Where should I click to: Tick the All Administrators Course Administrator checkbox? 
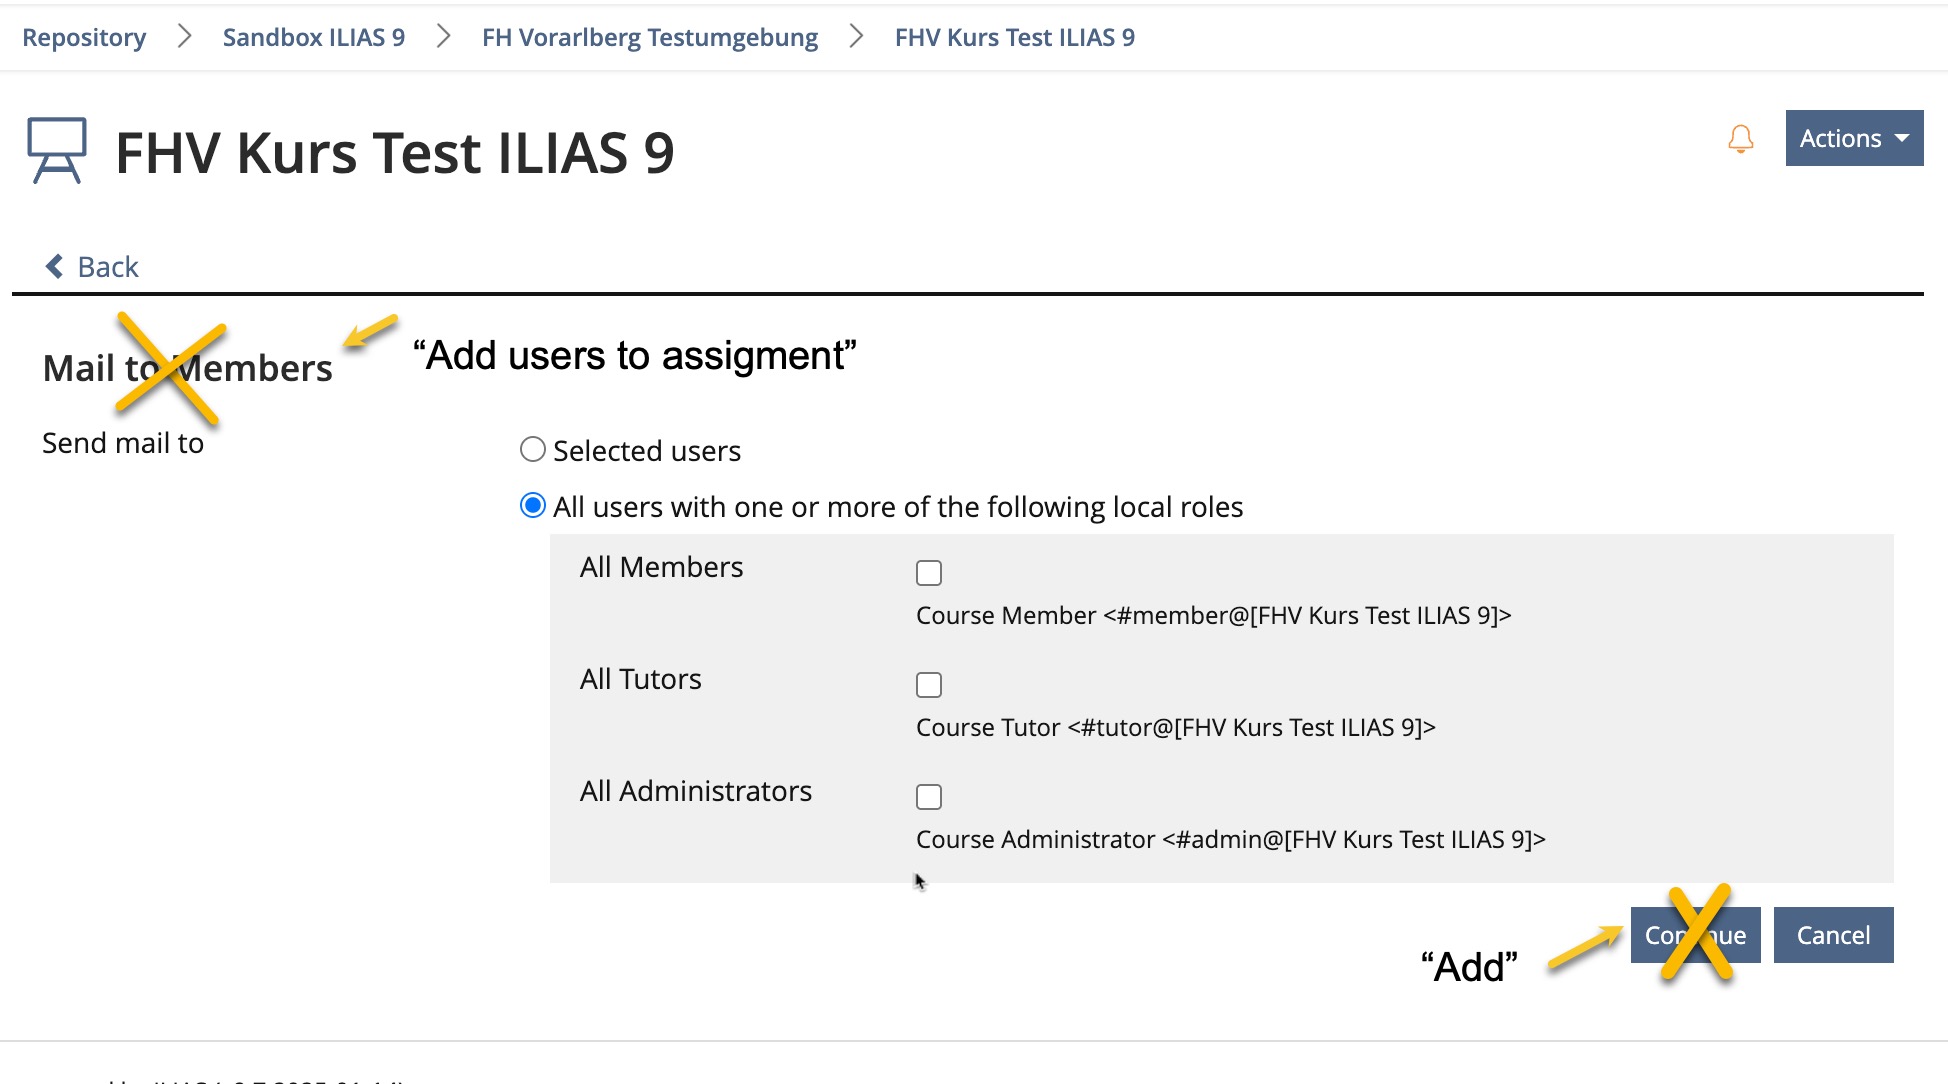pos(929,797)
